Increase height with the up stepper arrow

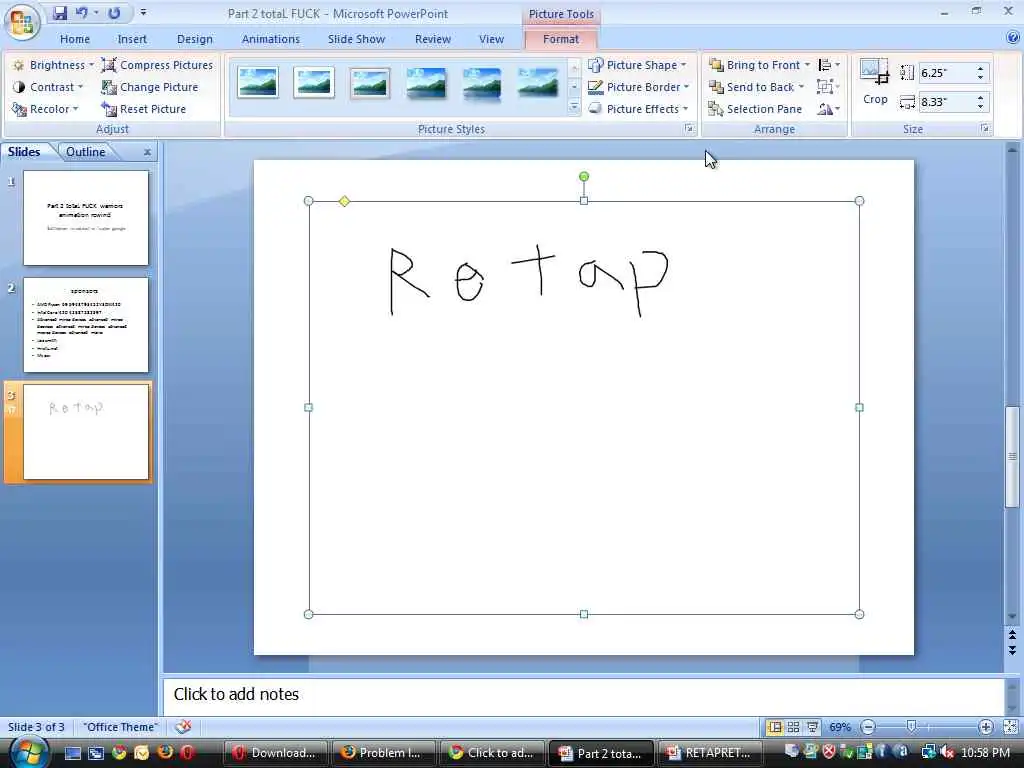tap(980, 68)
